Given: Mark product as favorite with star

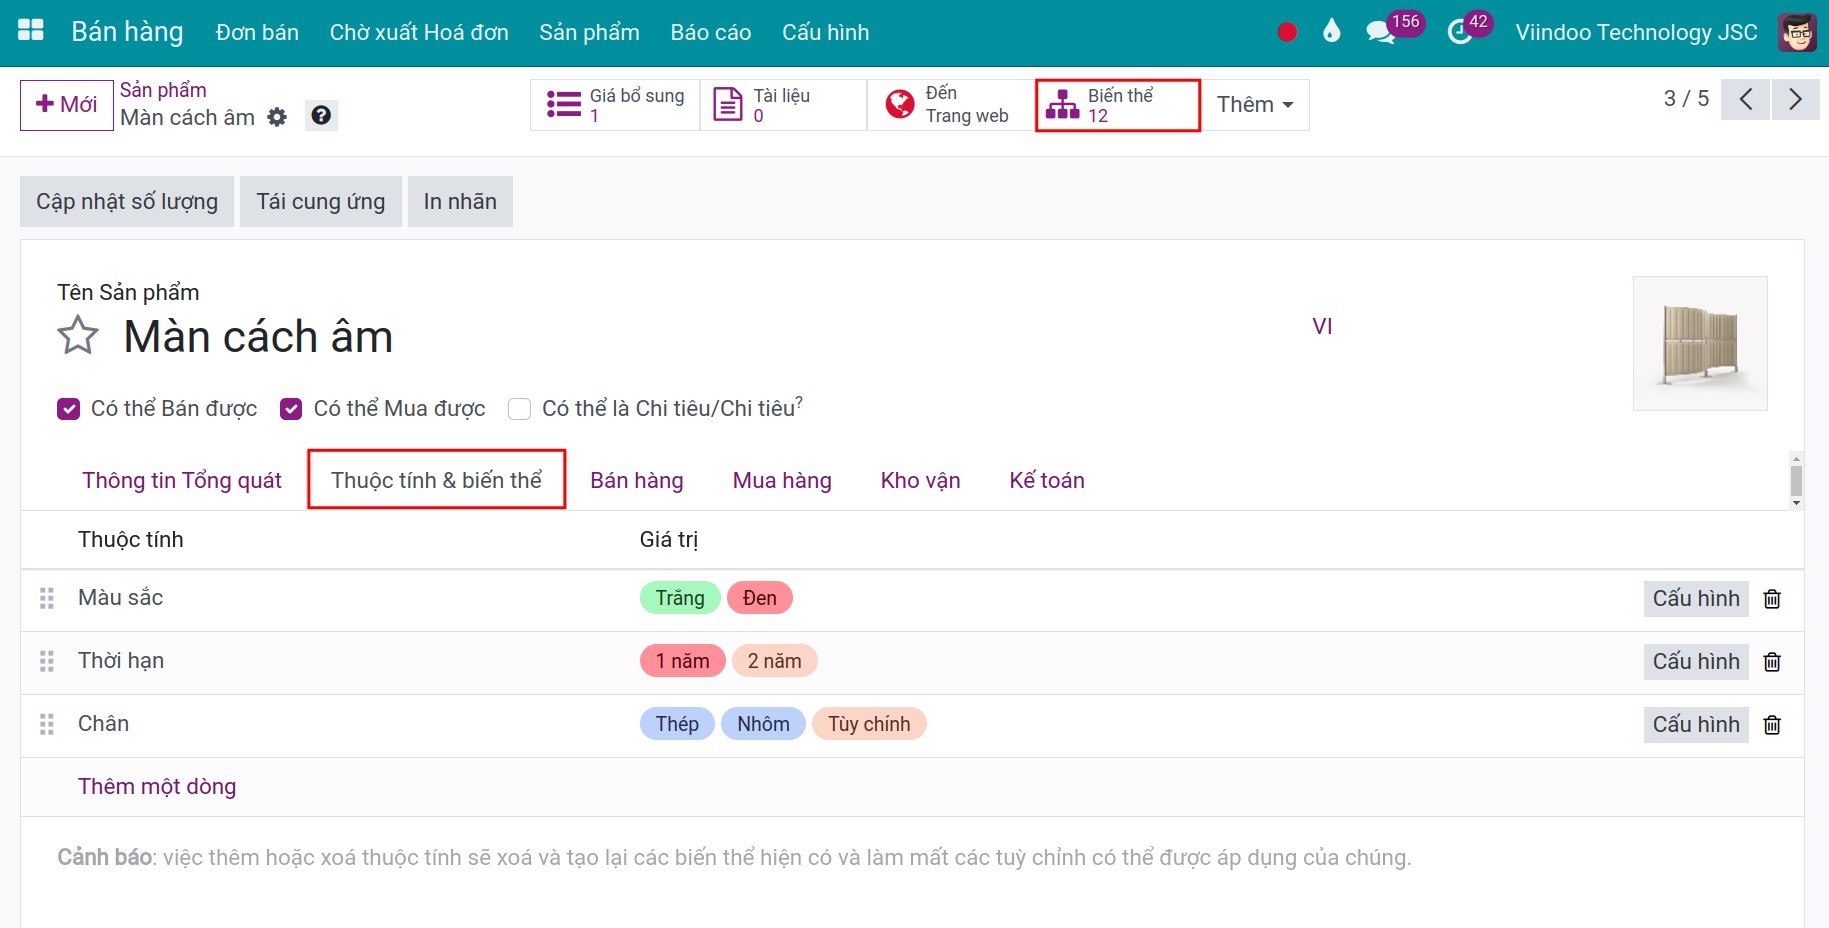Looking at the screenshot, I should click(x=78, y=336).
